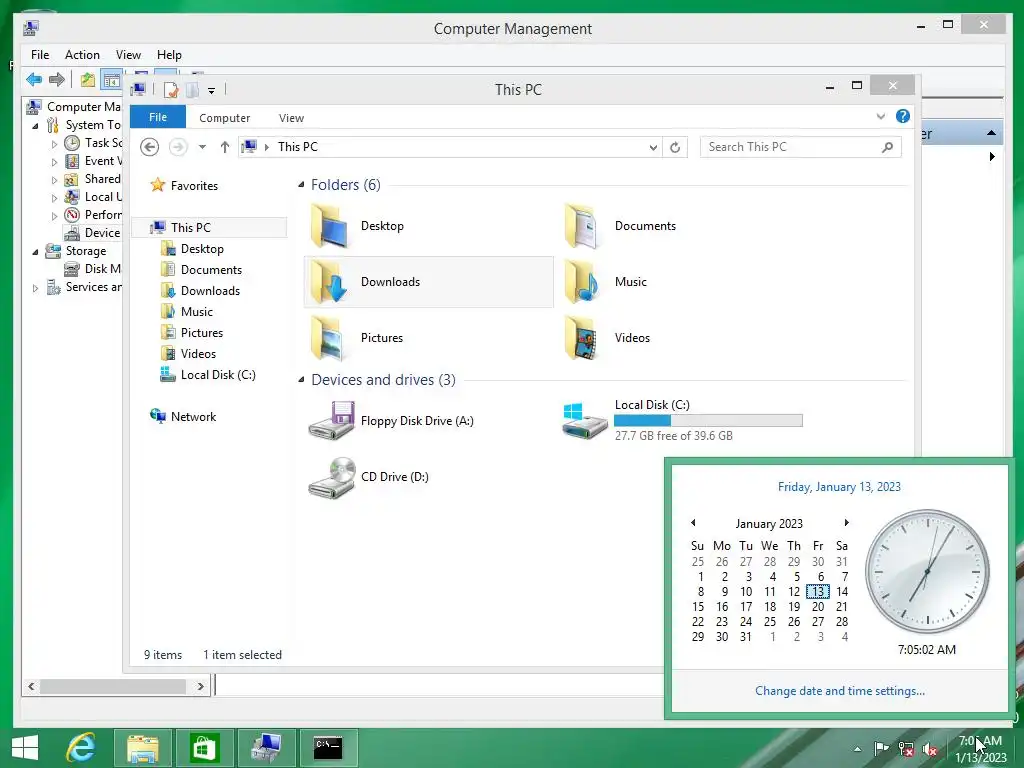Screen dimensions: 1024x768
Task: Open the address bar history dropdown
Action: click(x=653, y=148)
